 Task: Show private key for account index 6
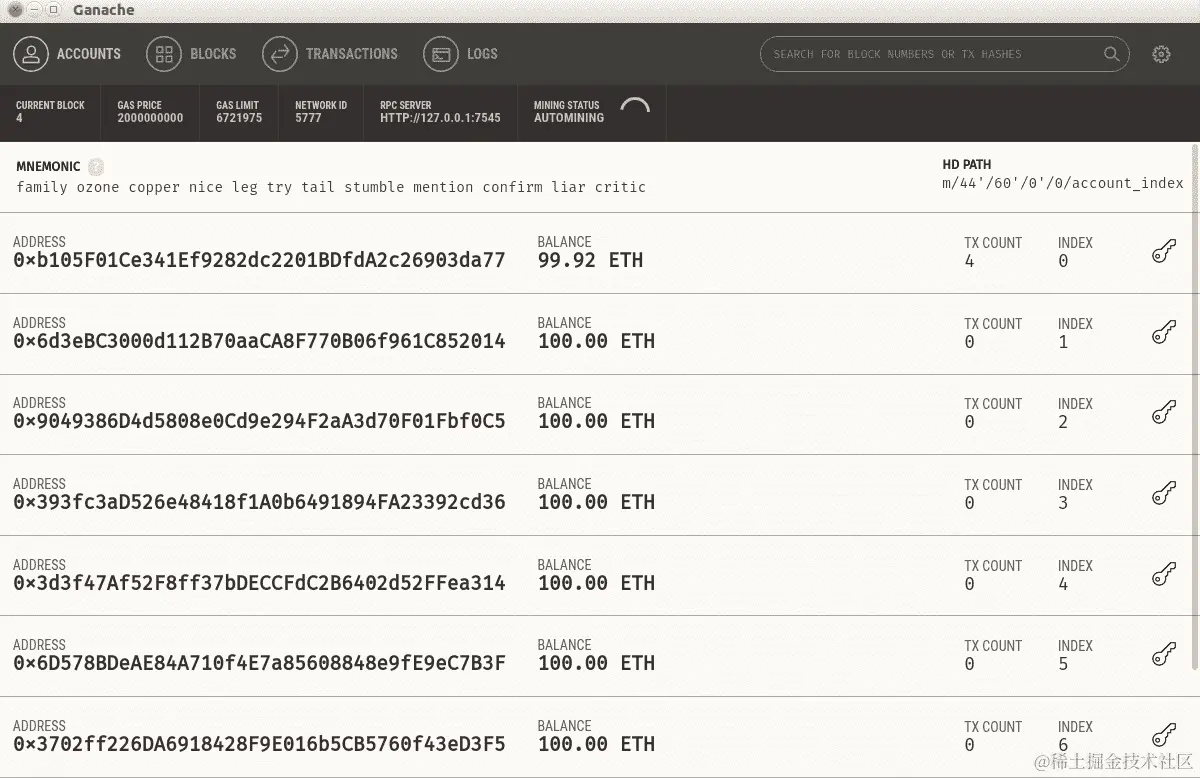[x=1163, y=736]
